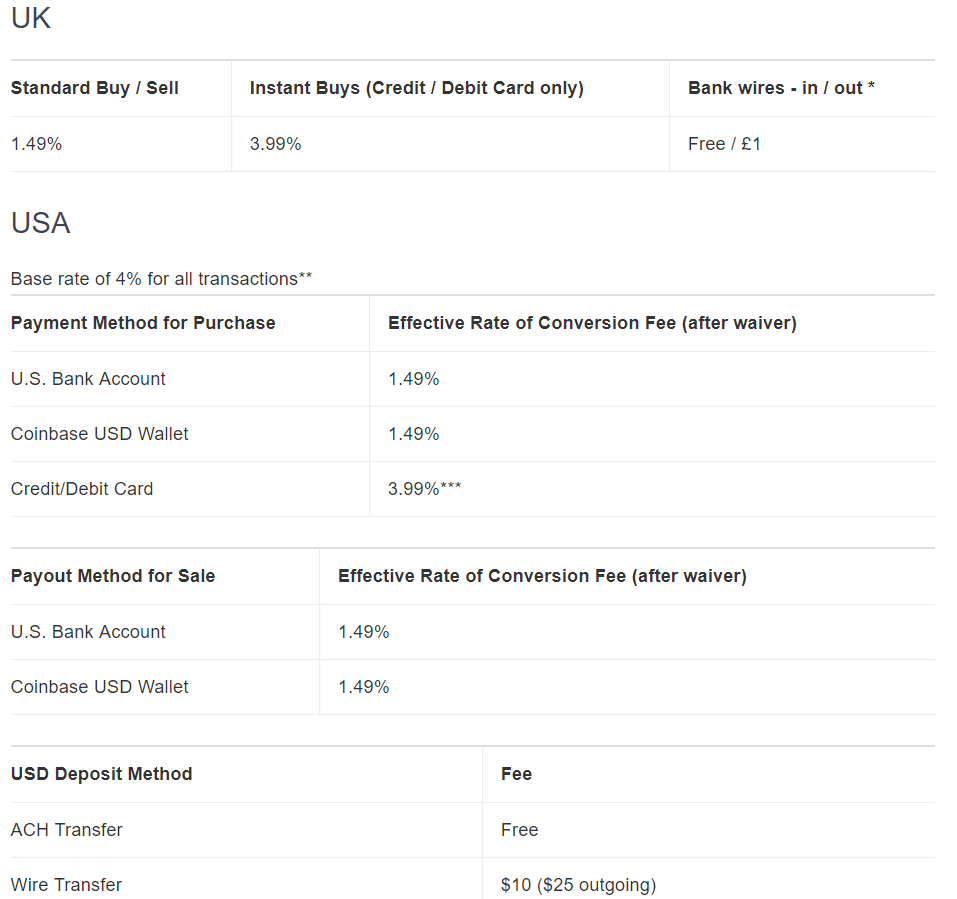This screenshot has width=957, height=899.
Task: Click the Instant Buys column header
Action: click(x=416, y=88)
